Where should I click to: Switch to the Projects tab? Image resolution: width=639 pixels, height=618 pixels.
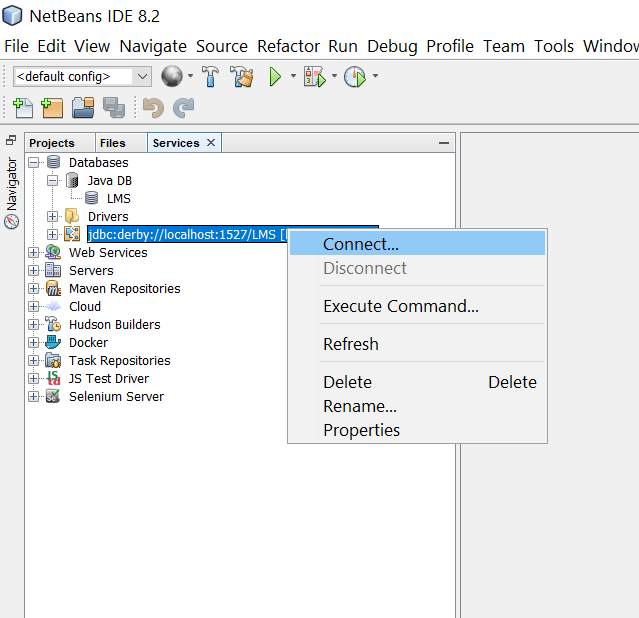pos(60,143)
